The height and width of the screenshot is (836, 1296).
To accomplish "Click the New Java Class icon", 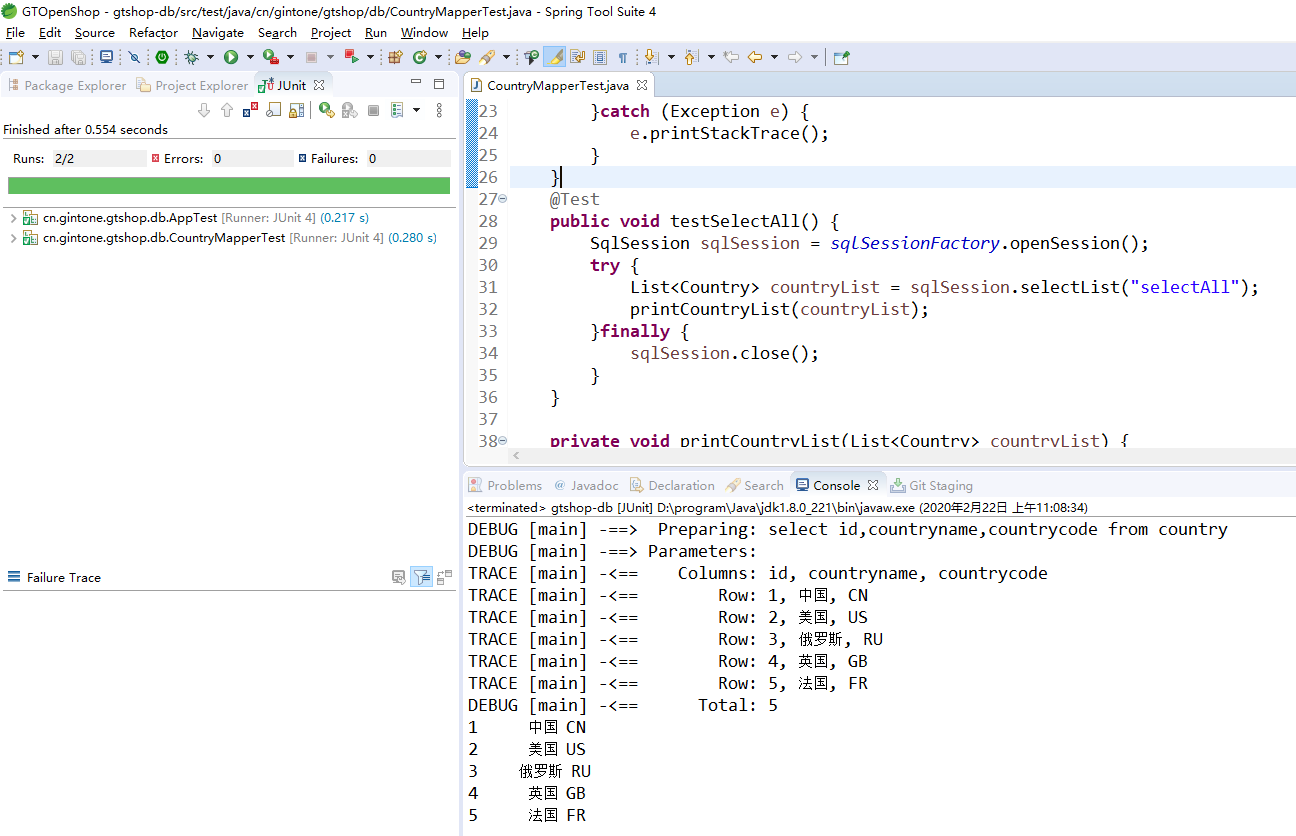I will (x=420, y=58).
